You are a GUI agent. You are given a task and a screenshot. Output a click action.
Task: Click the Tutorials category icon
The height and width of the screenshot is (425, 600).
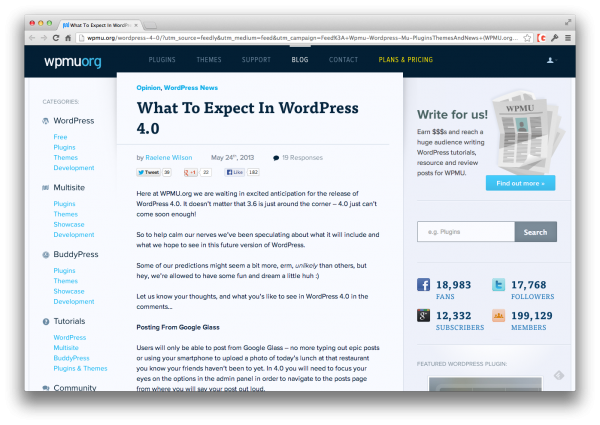point(46,322)
